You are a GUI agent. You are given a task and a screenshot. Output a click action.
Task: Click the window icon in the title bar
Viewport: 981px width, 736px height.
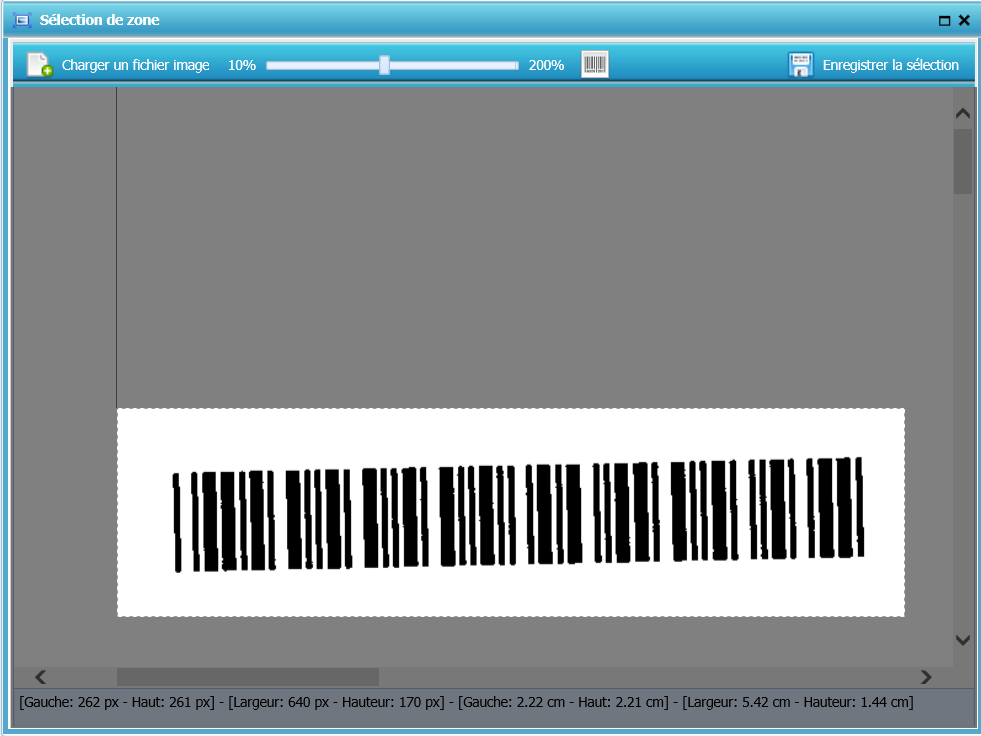[x=22, y=20]
